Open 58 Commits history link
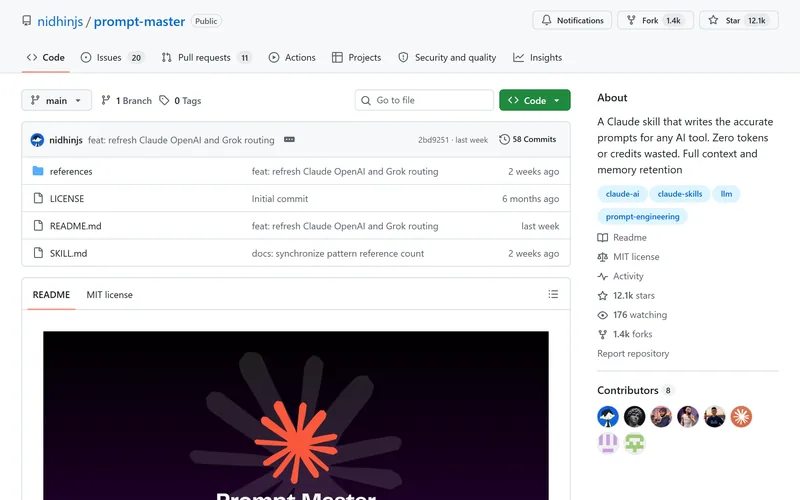Image resolution: width=800 pixels, height=500 pixels. click(528, 139)
